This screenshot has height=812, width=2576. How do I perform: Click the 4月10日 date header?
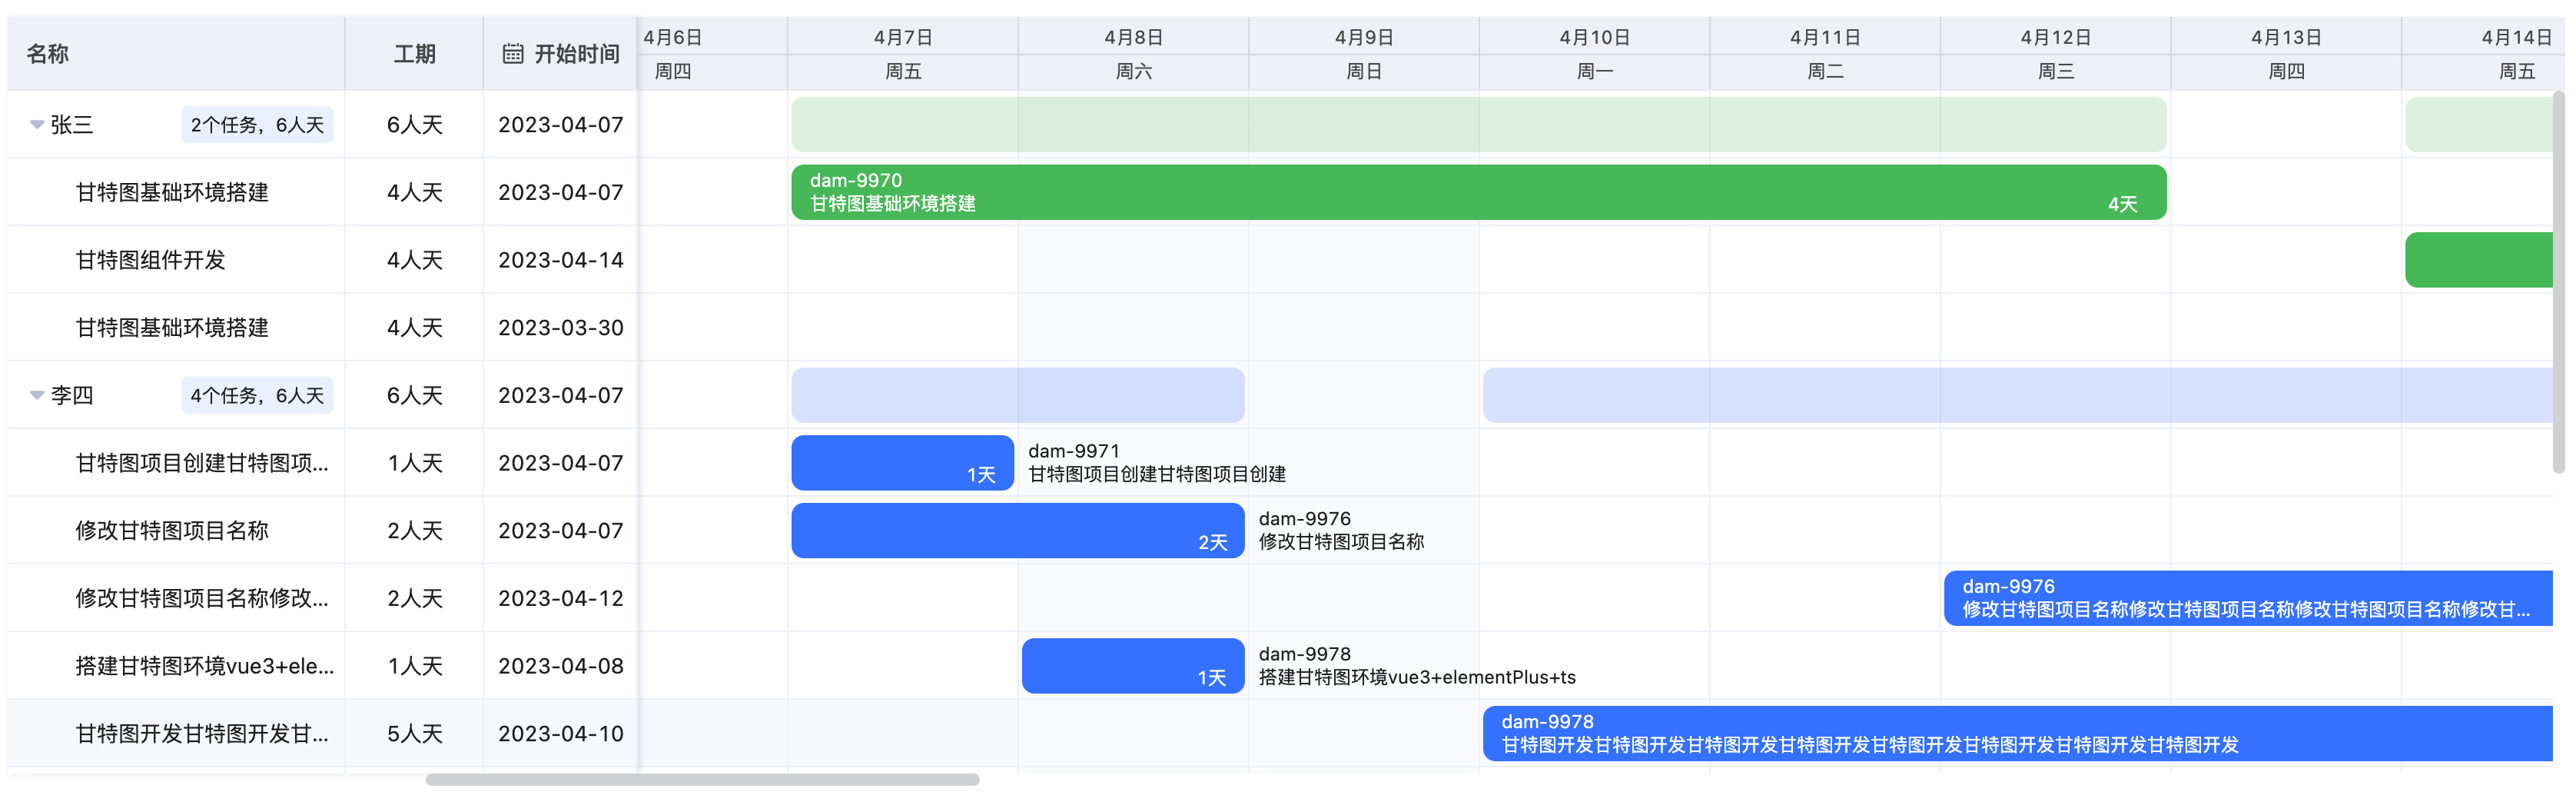[1594, 37]
